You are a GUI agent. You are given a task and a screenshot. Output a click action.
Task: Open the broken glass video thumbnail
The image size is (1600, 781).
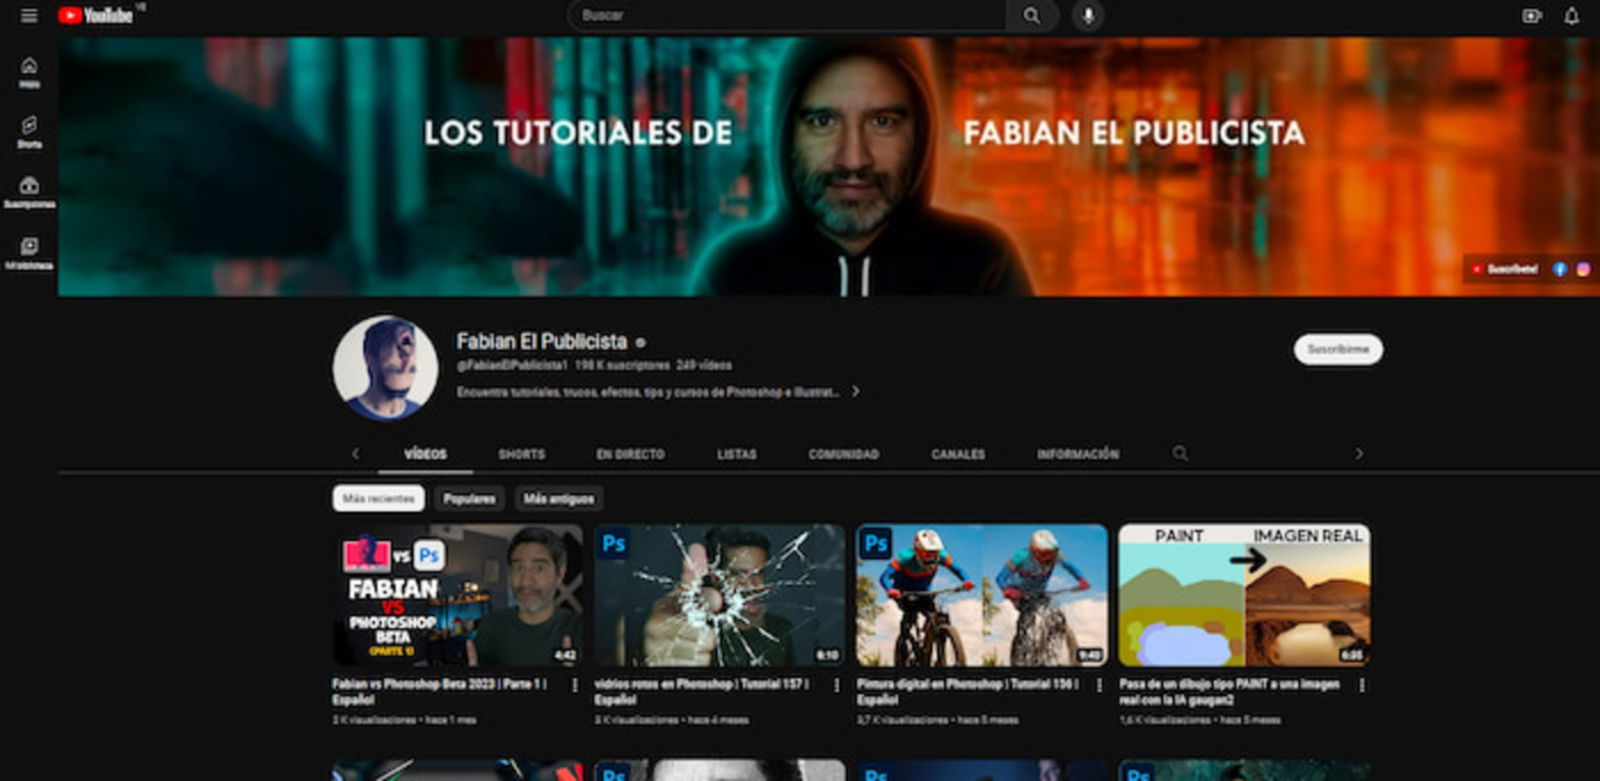[719, 595]
